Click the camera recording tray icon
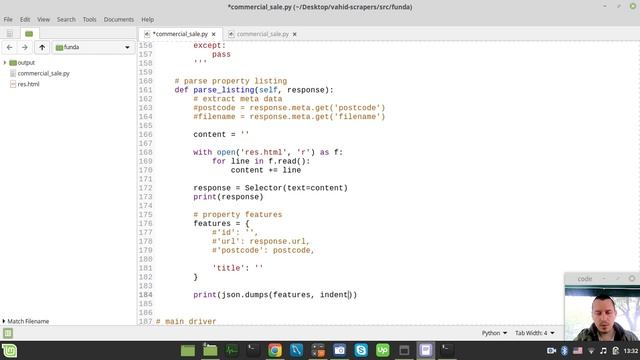This screenshot has width=640, height=360. click(551, 351)
